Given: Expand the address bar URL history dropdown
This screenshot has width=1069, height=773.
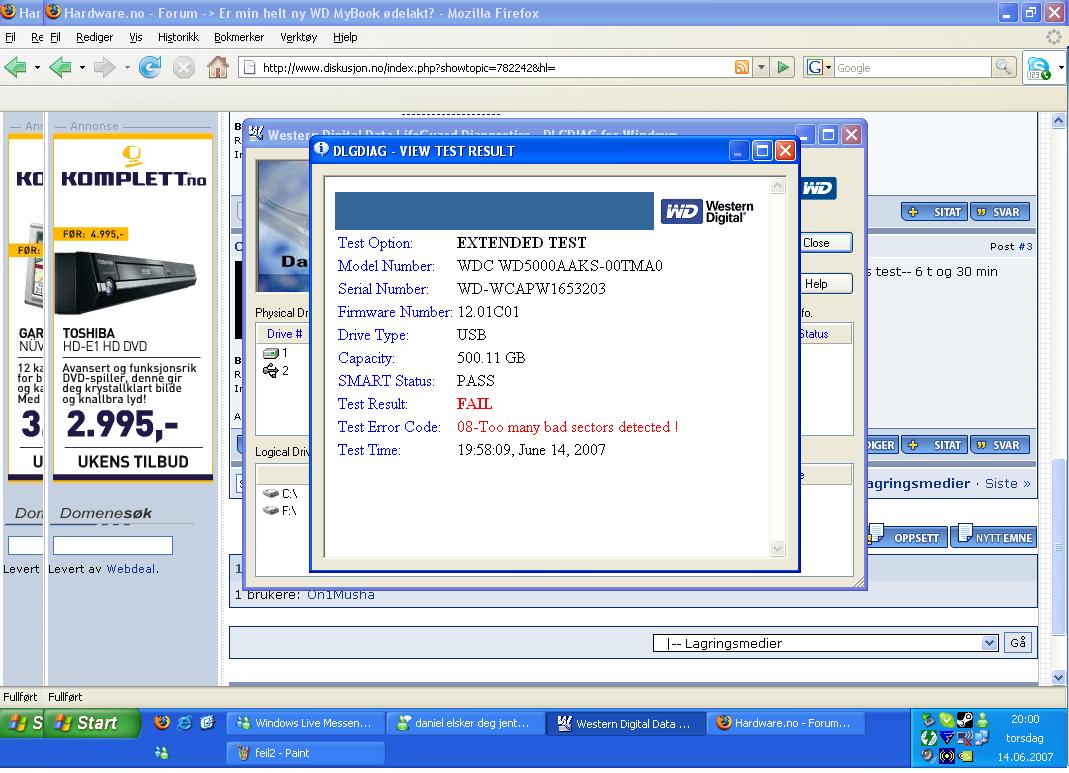Looking at the screenshot, I should (x=762, y=67).
